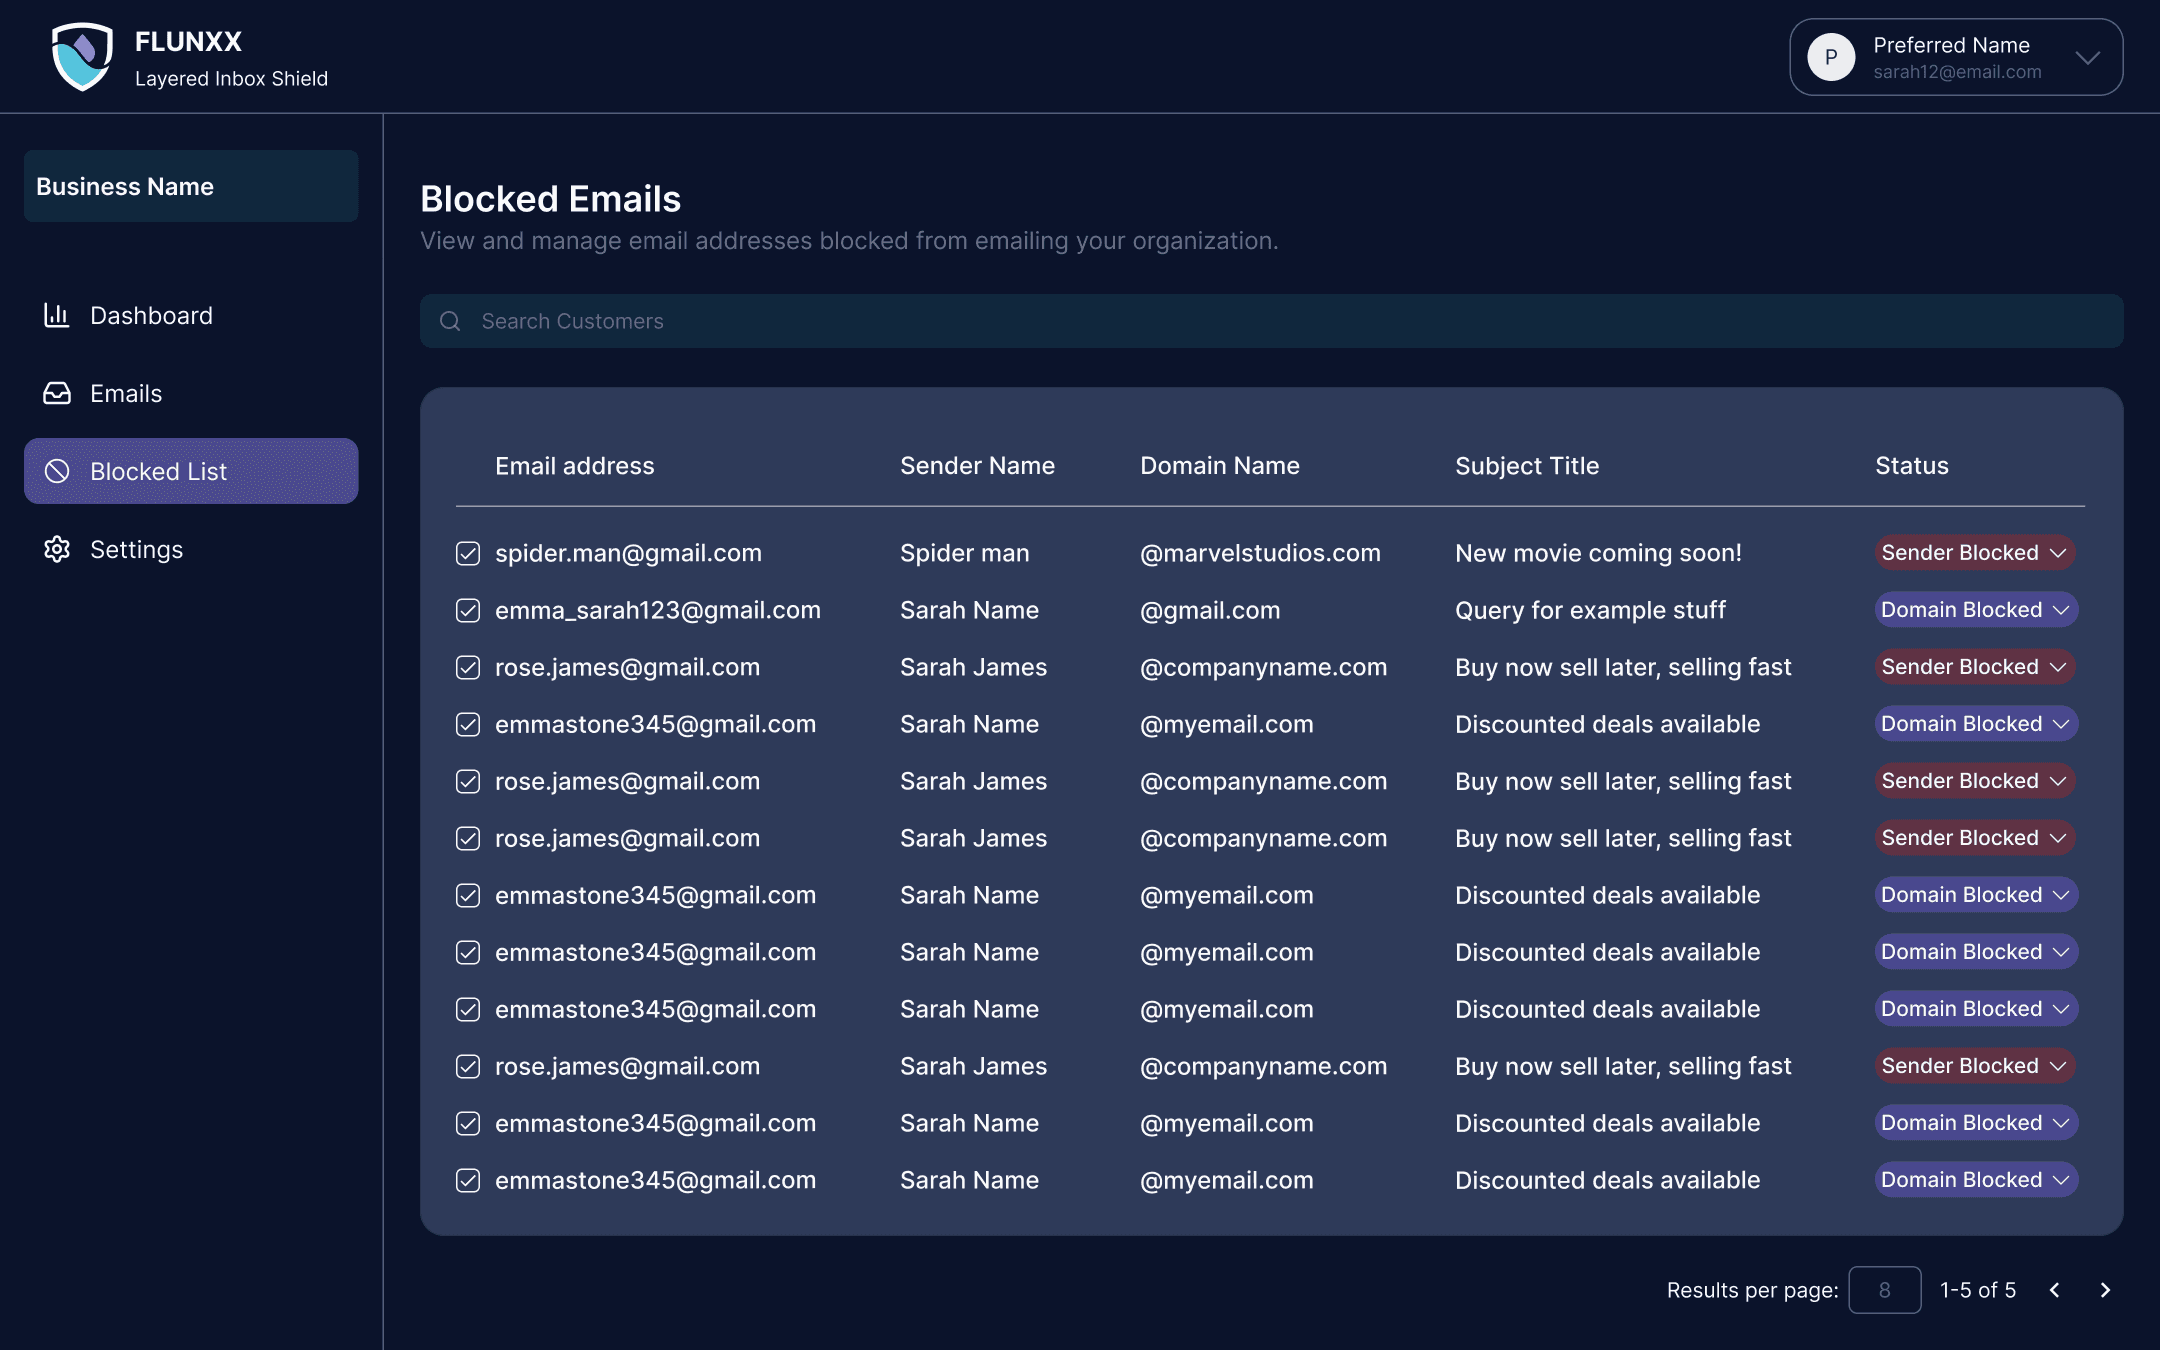Viewport: 2160px width, 1350px height.
Task: Expand the Preferred Name account dropdown chevron
Action: 2087,57
